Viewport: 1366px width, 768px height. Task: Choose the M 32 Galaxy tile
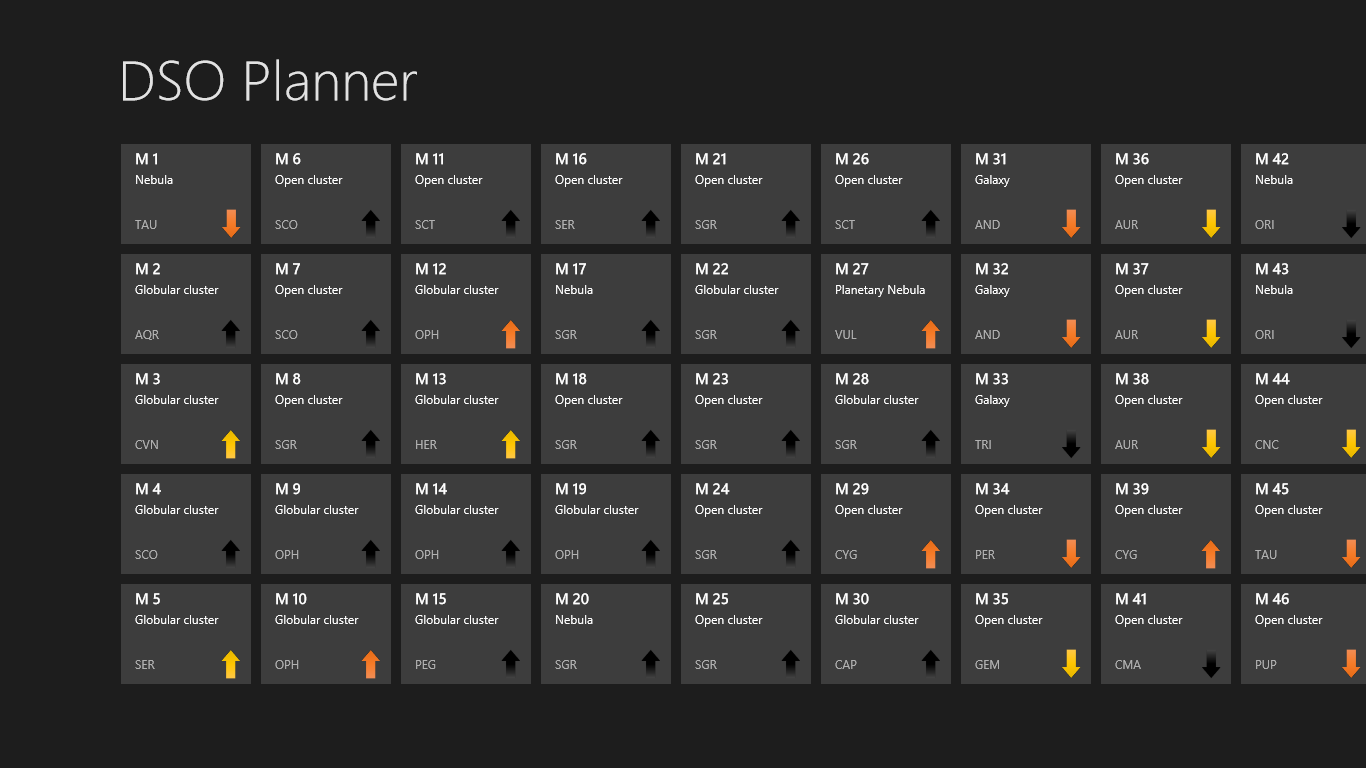tap(1025, 303)
